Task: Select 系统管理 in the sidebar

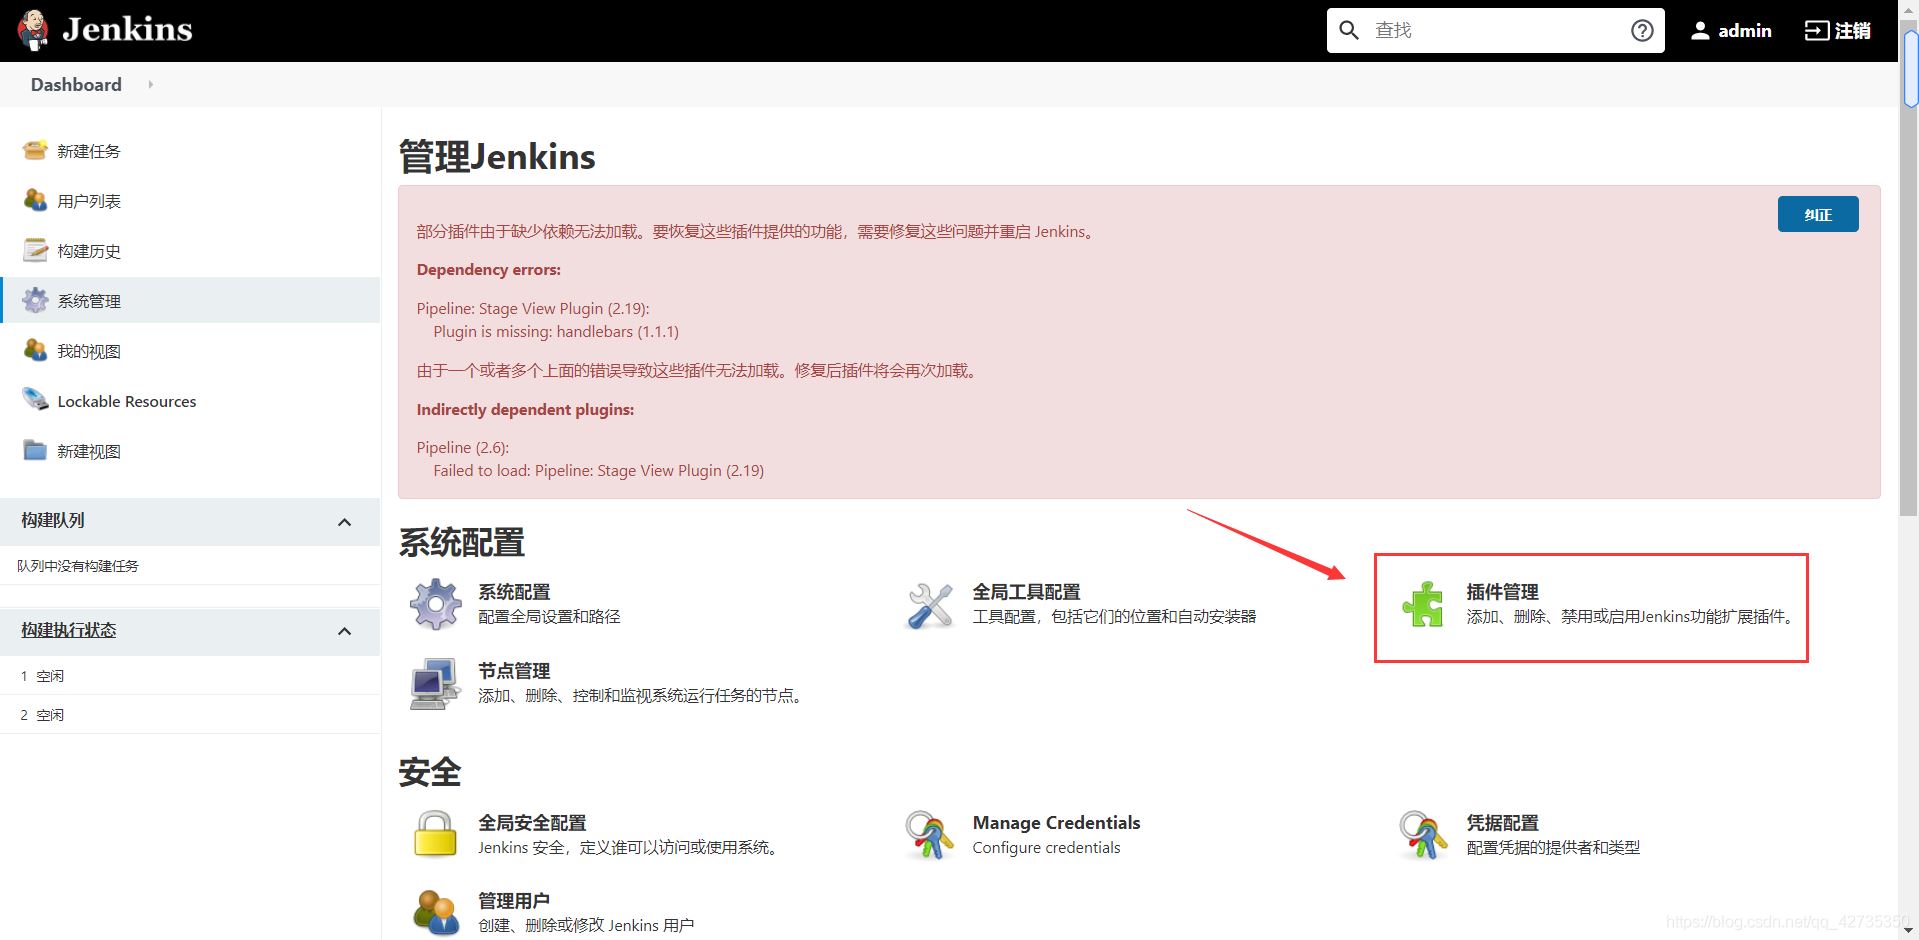Action: point(89,301)
